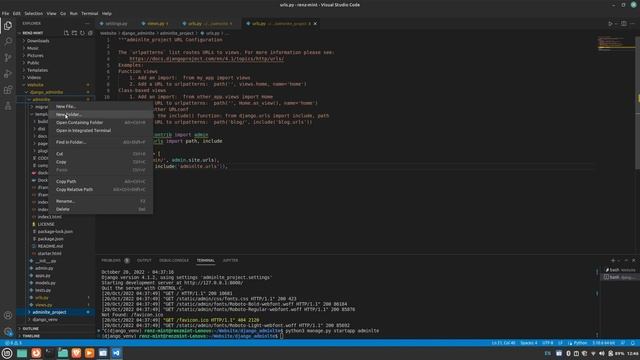Open the Terminal app from taskbar
640x360 pixels.
[49, 353]
